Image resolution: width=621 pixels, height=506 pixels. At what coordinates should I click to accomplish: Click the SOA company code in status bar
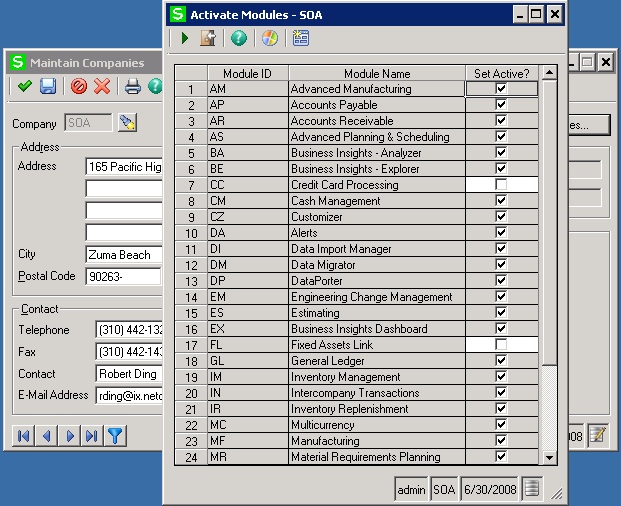[444, 490]
